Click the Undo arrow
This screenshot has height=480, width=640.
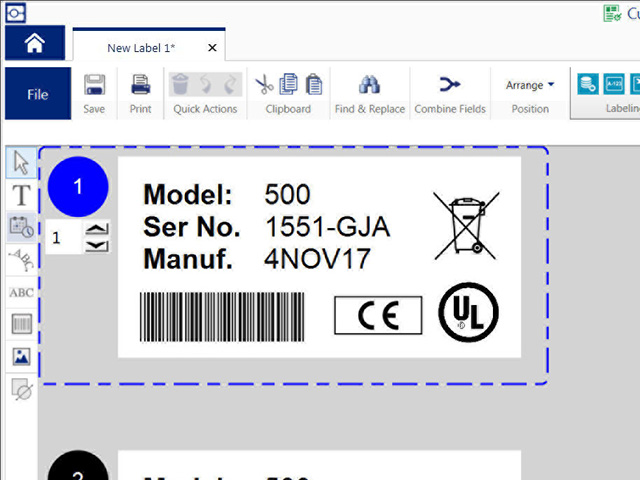pos(206,84)
